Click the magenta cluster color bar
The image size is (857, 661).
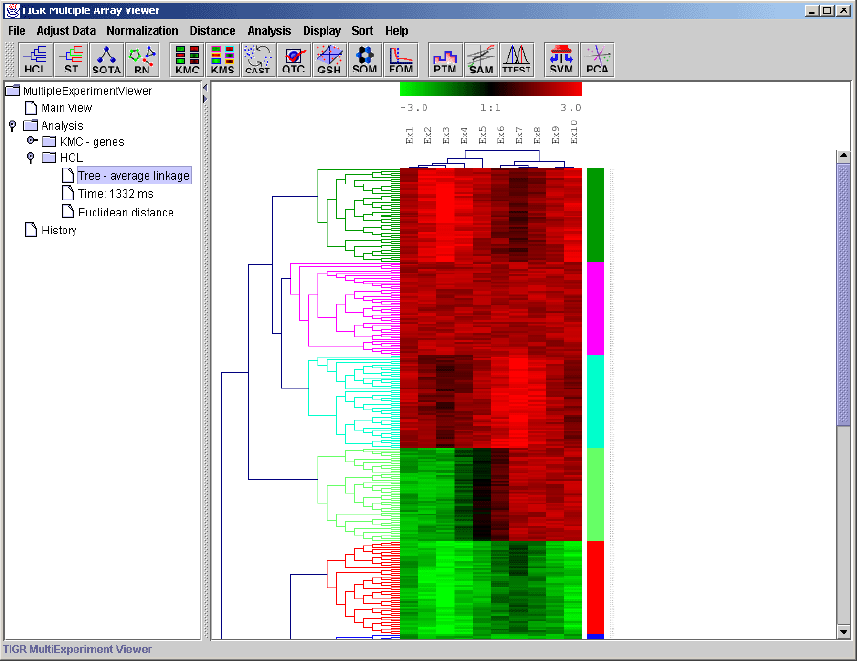point(595,308)
